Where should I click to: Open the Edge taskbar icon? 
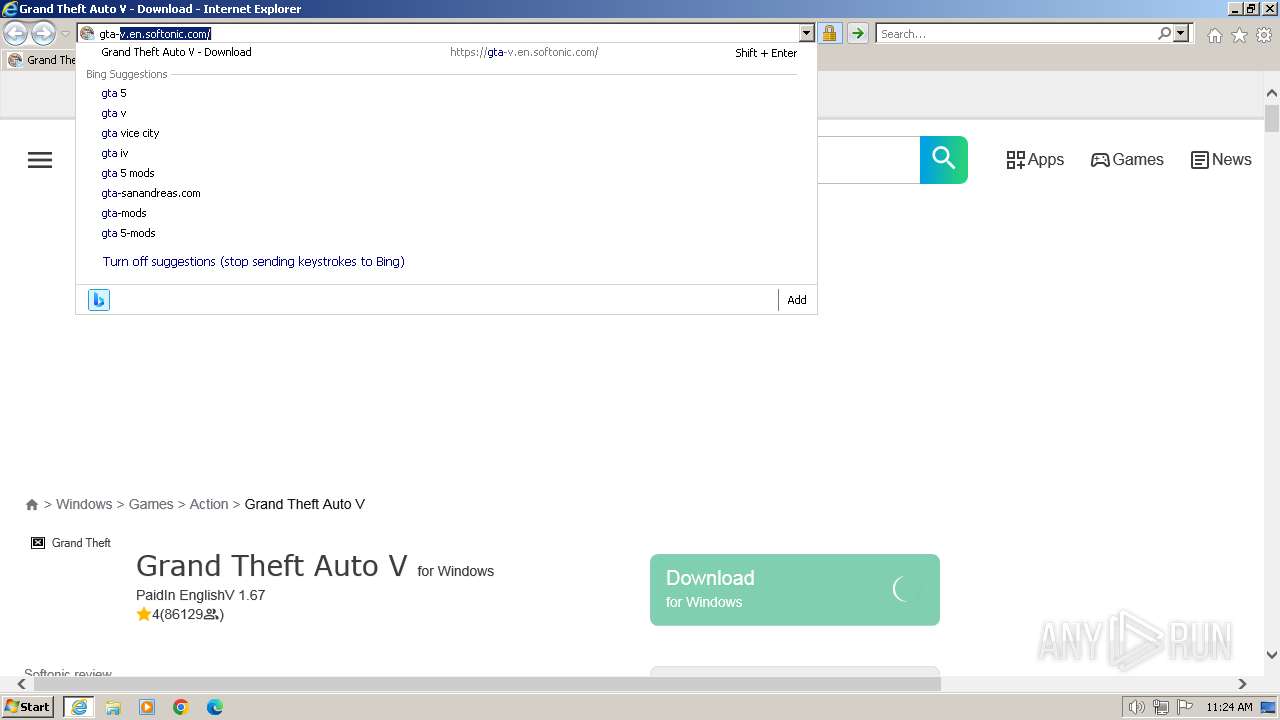click(215, 707)
